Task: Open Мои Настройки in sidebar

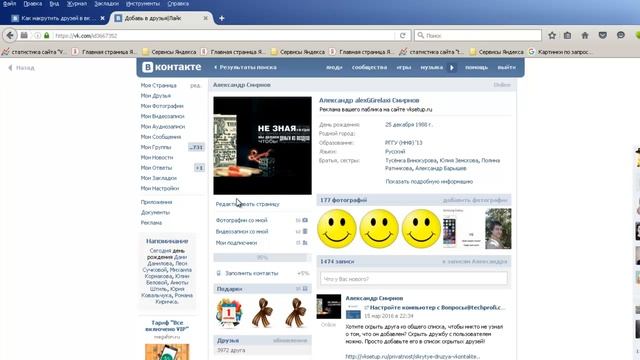Action: click(x=160, y=188)
